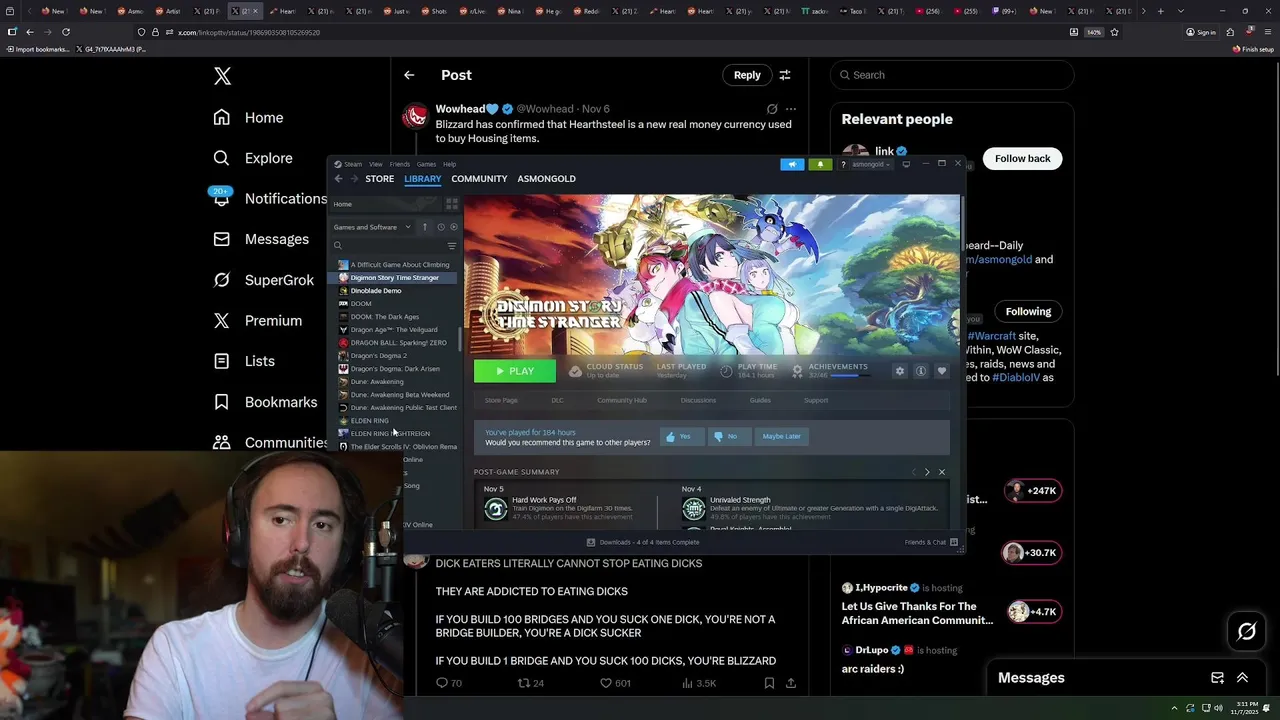The image size is (1280, 720).
Task: Open more options on Wowhead post
Action: (791, 109)
